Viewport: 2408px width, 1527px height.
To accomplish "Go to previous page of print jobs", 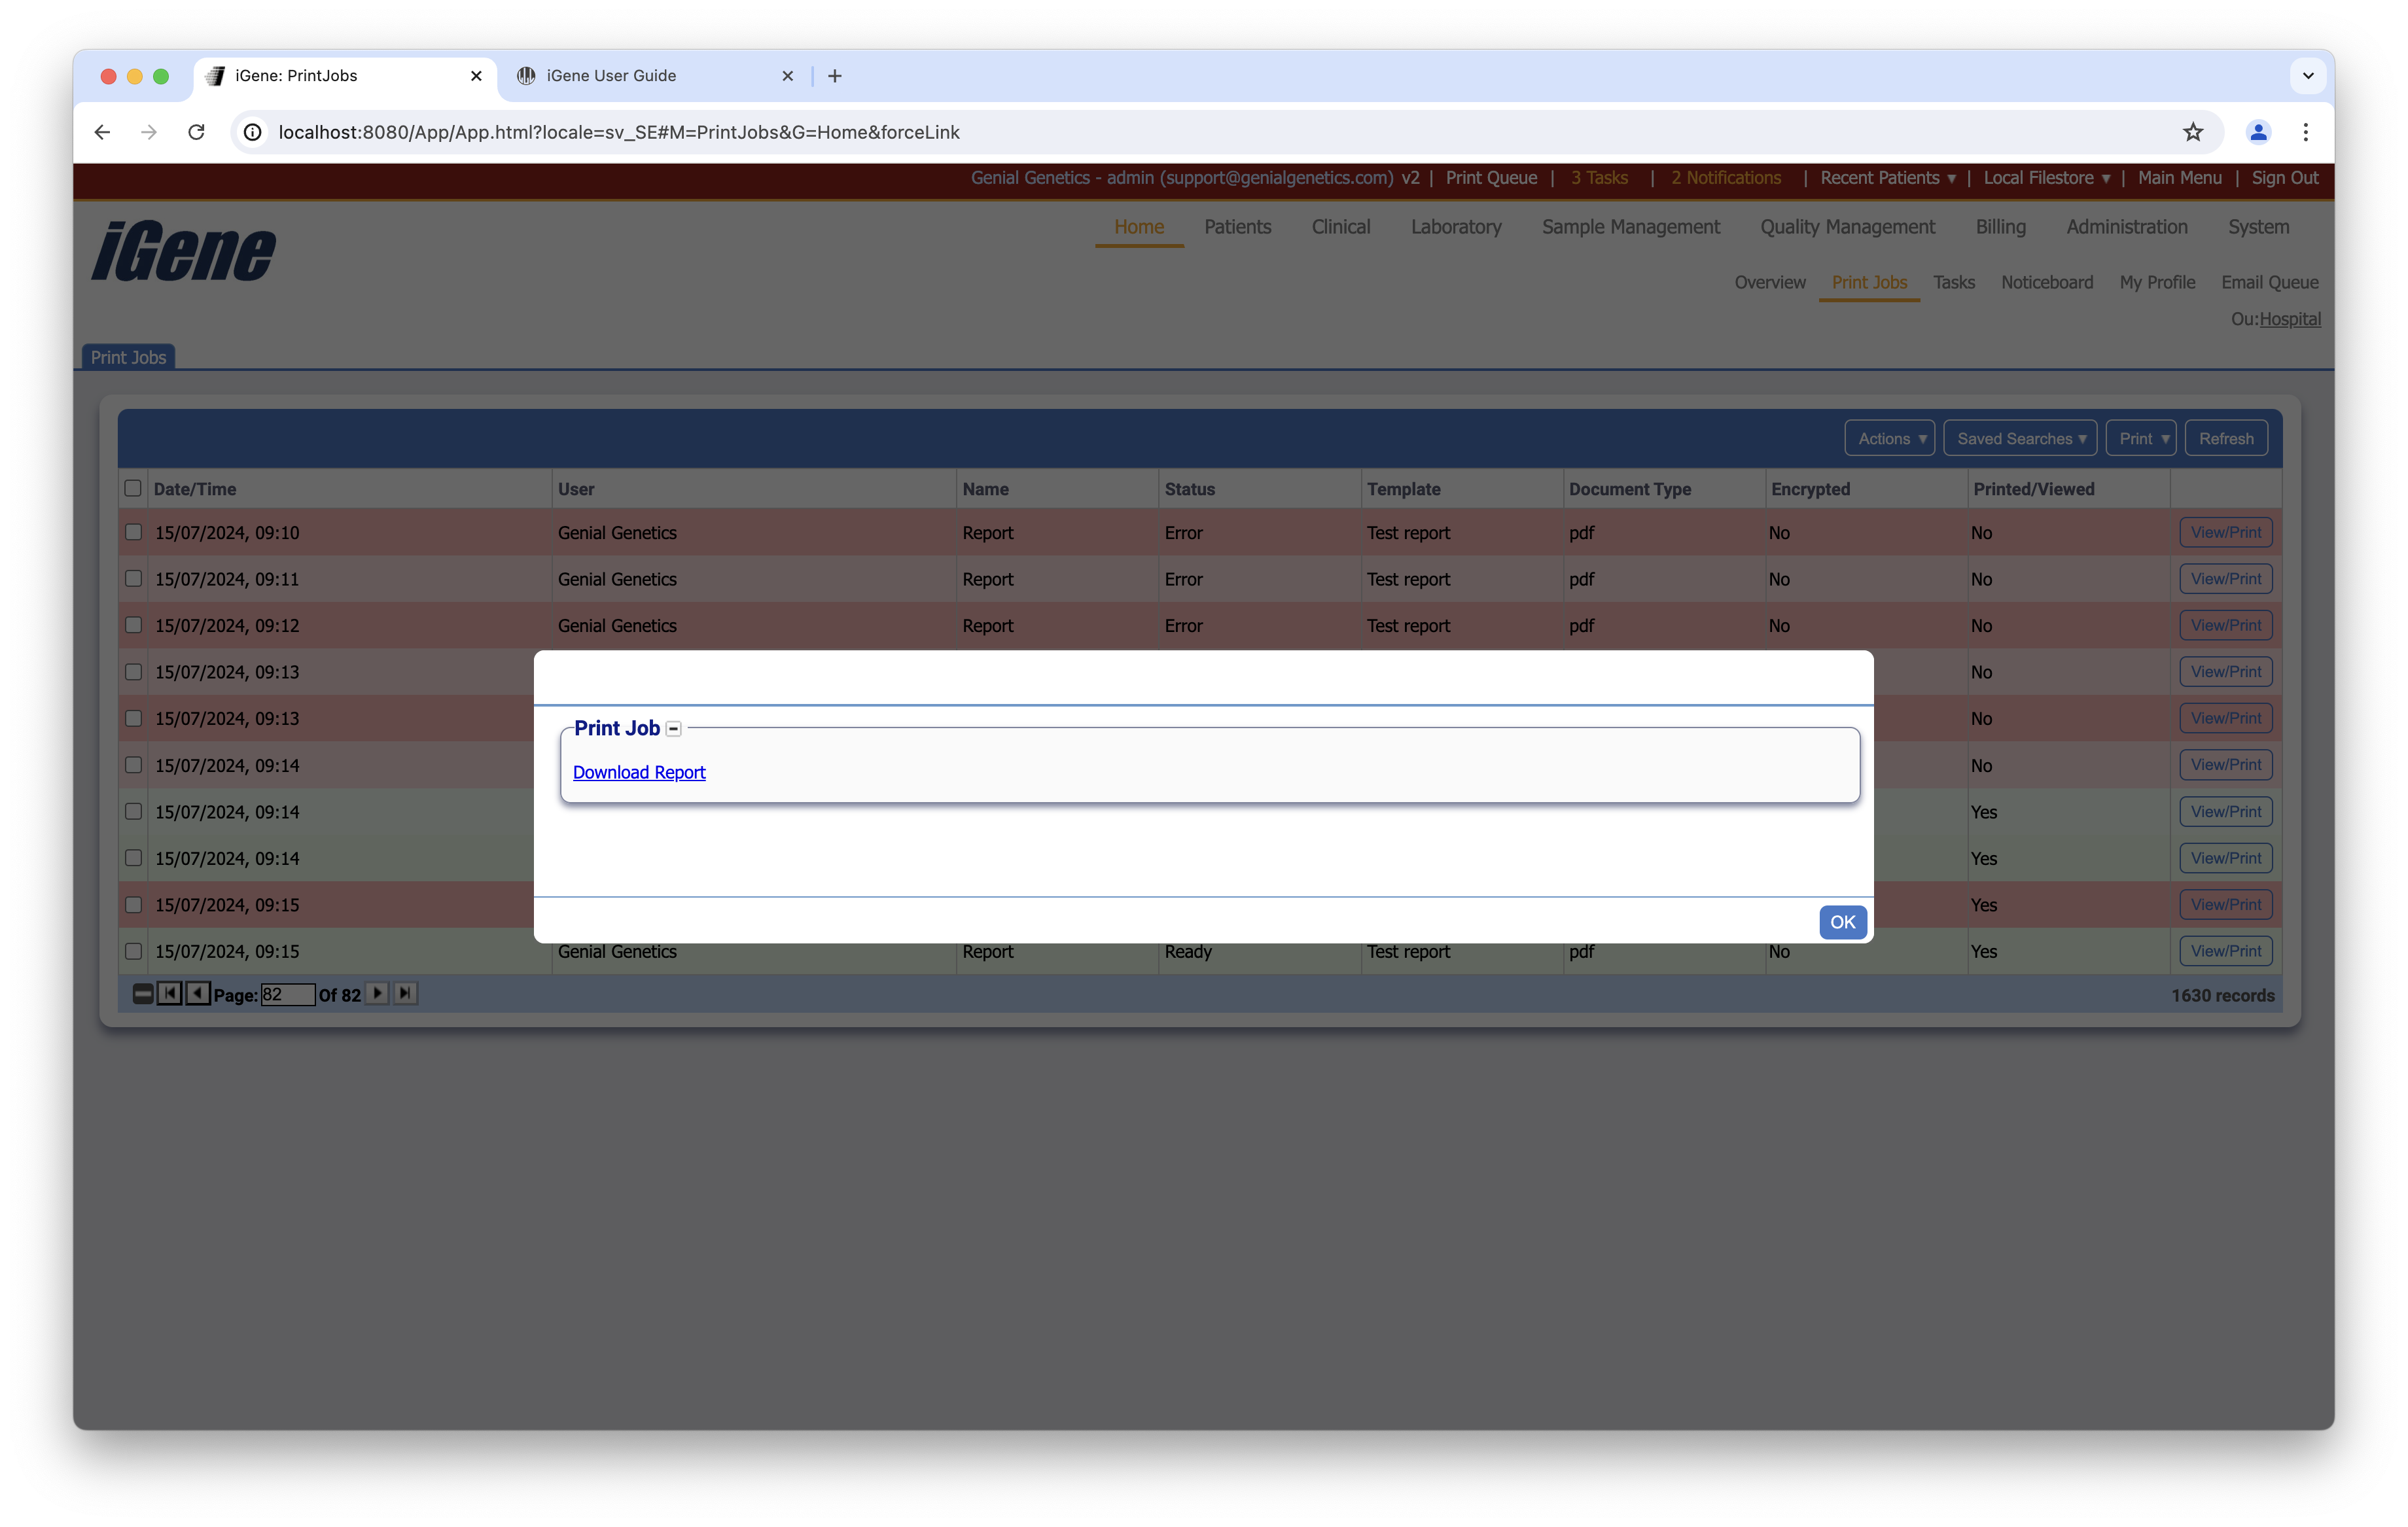I will tap(197, 994).
